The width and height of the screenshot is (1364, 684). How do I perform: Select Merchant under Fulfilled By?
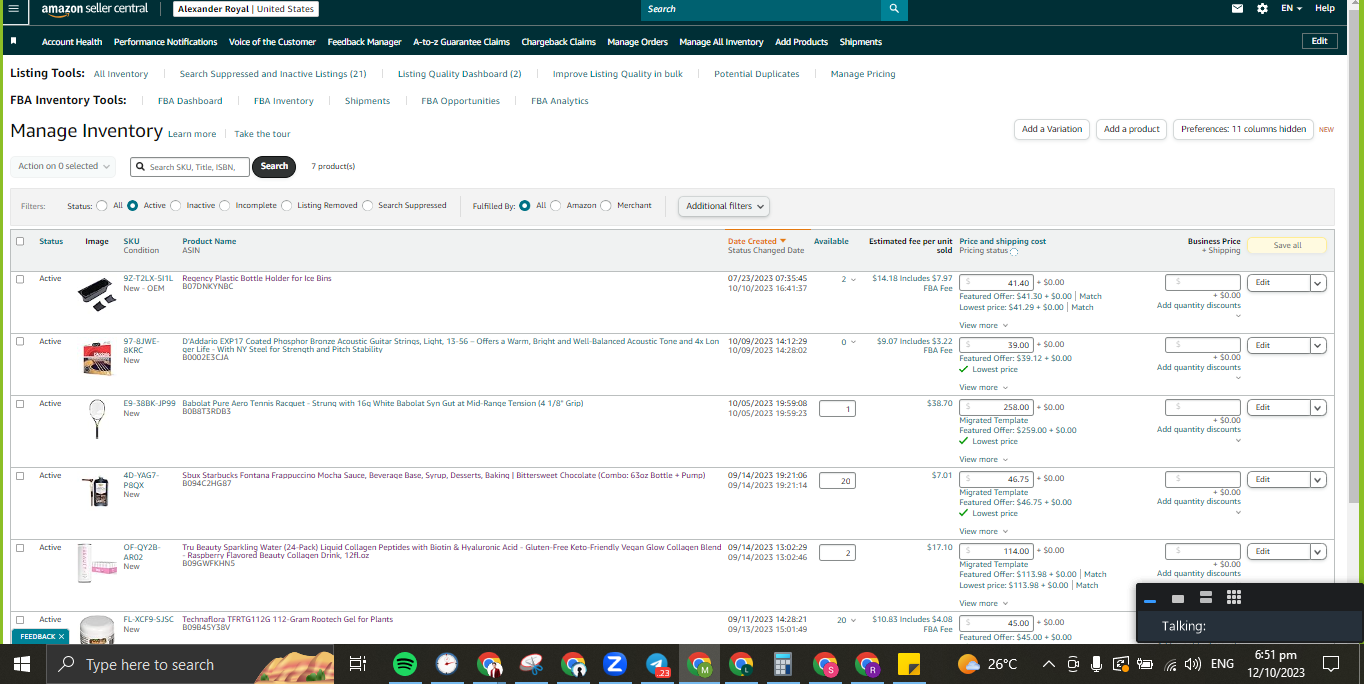tap(606, 206)
